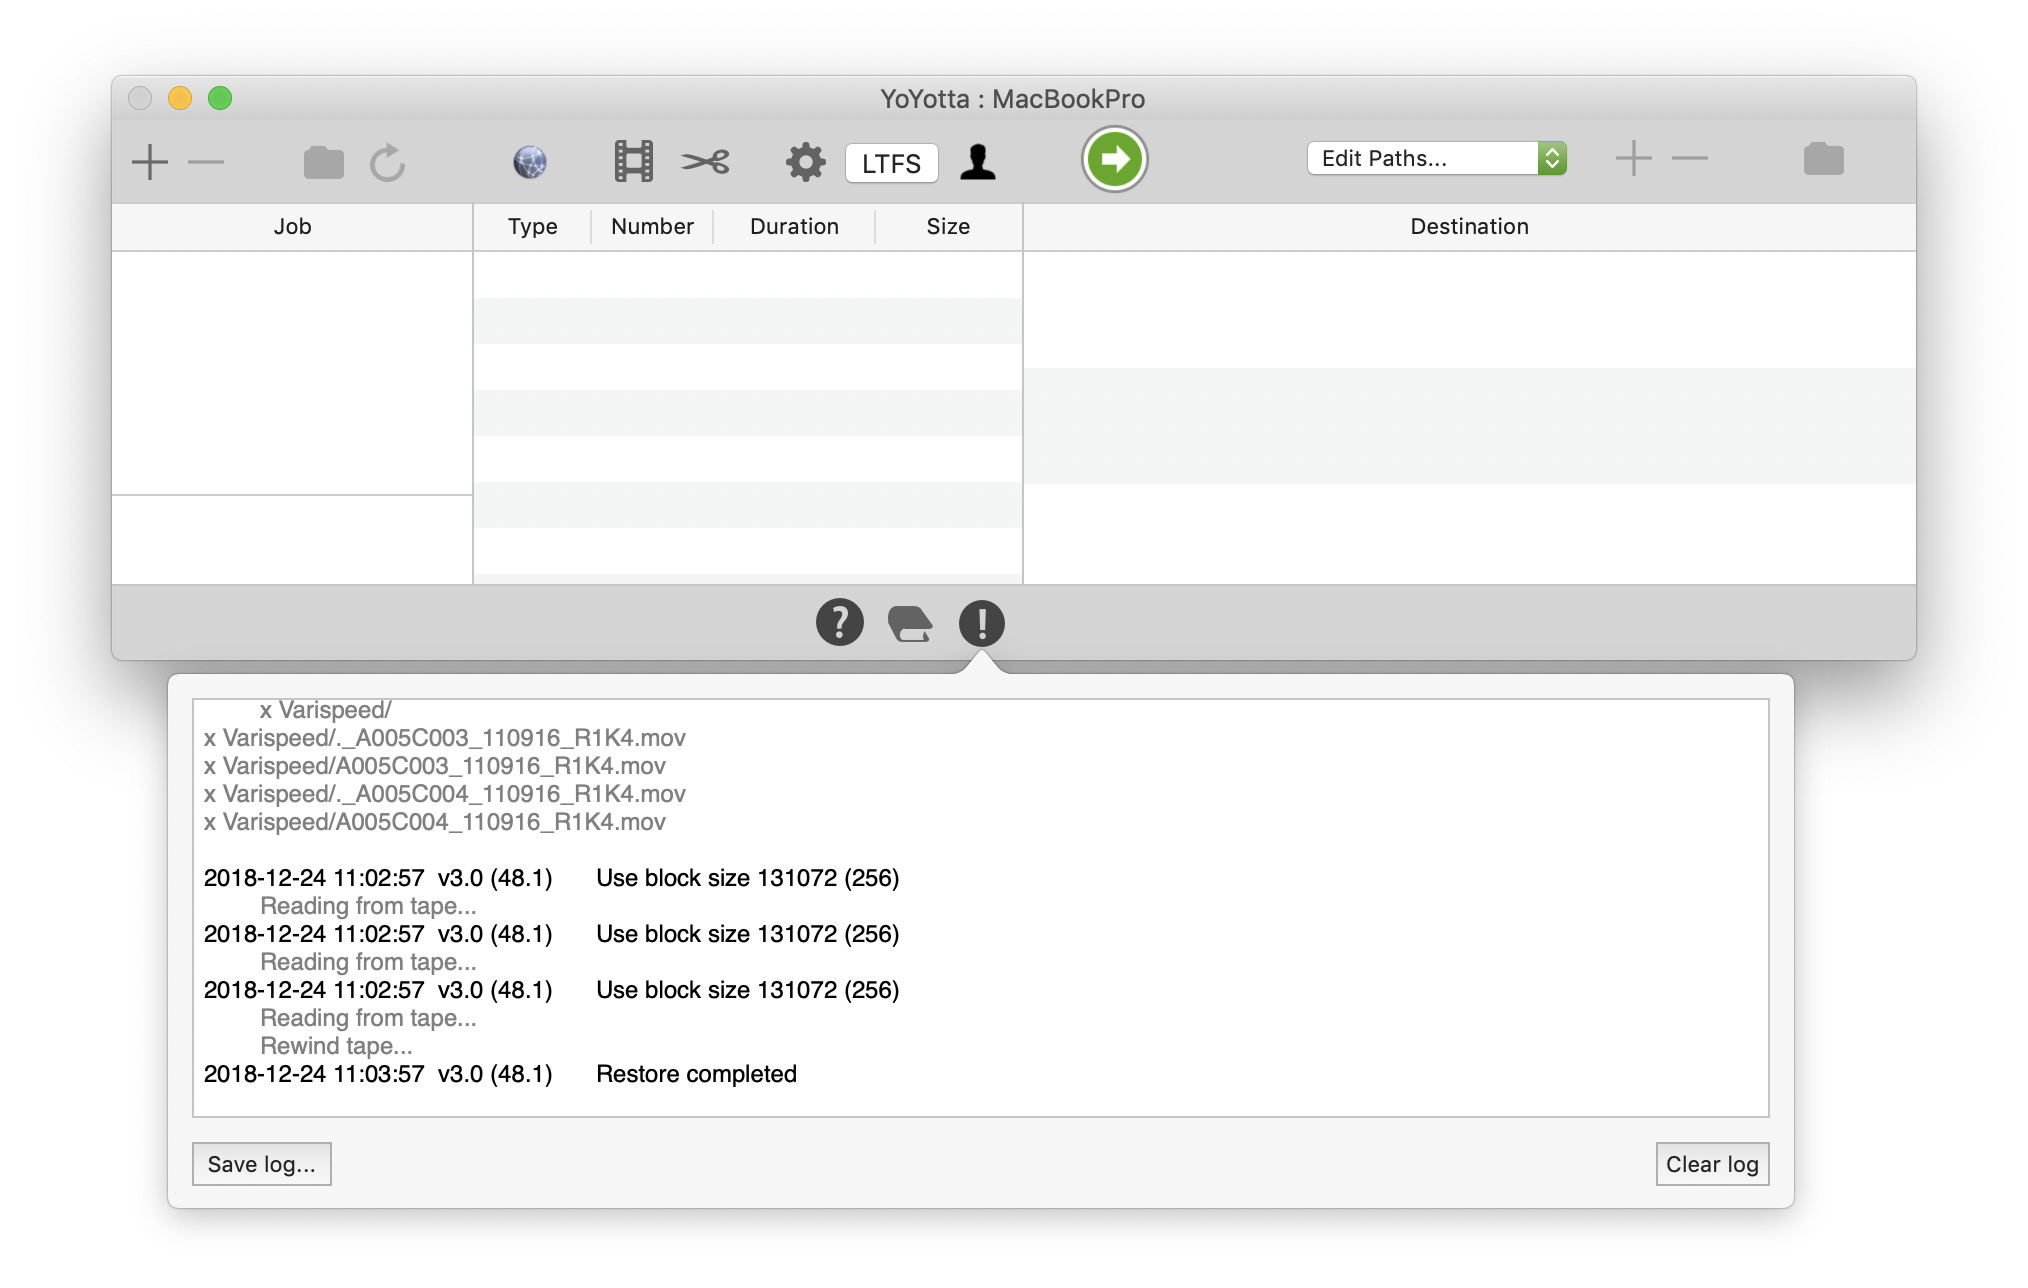Sort by Size column header

point(948,226)
